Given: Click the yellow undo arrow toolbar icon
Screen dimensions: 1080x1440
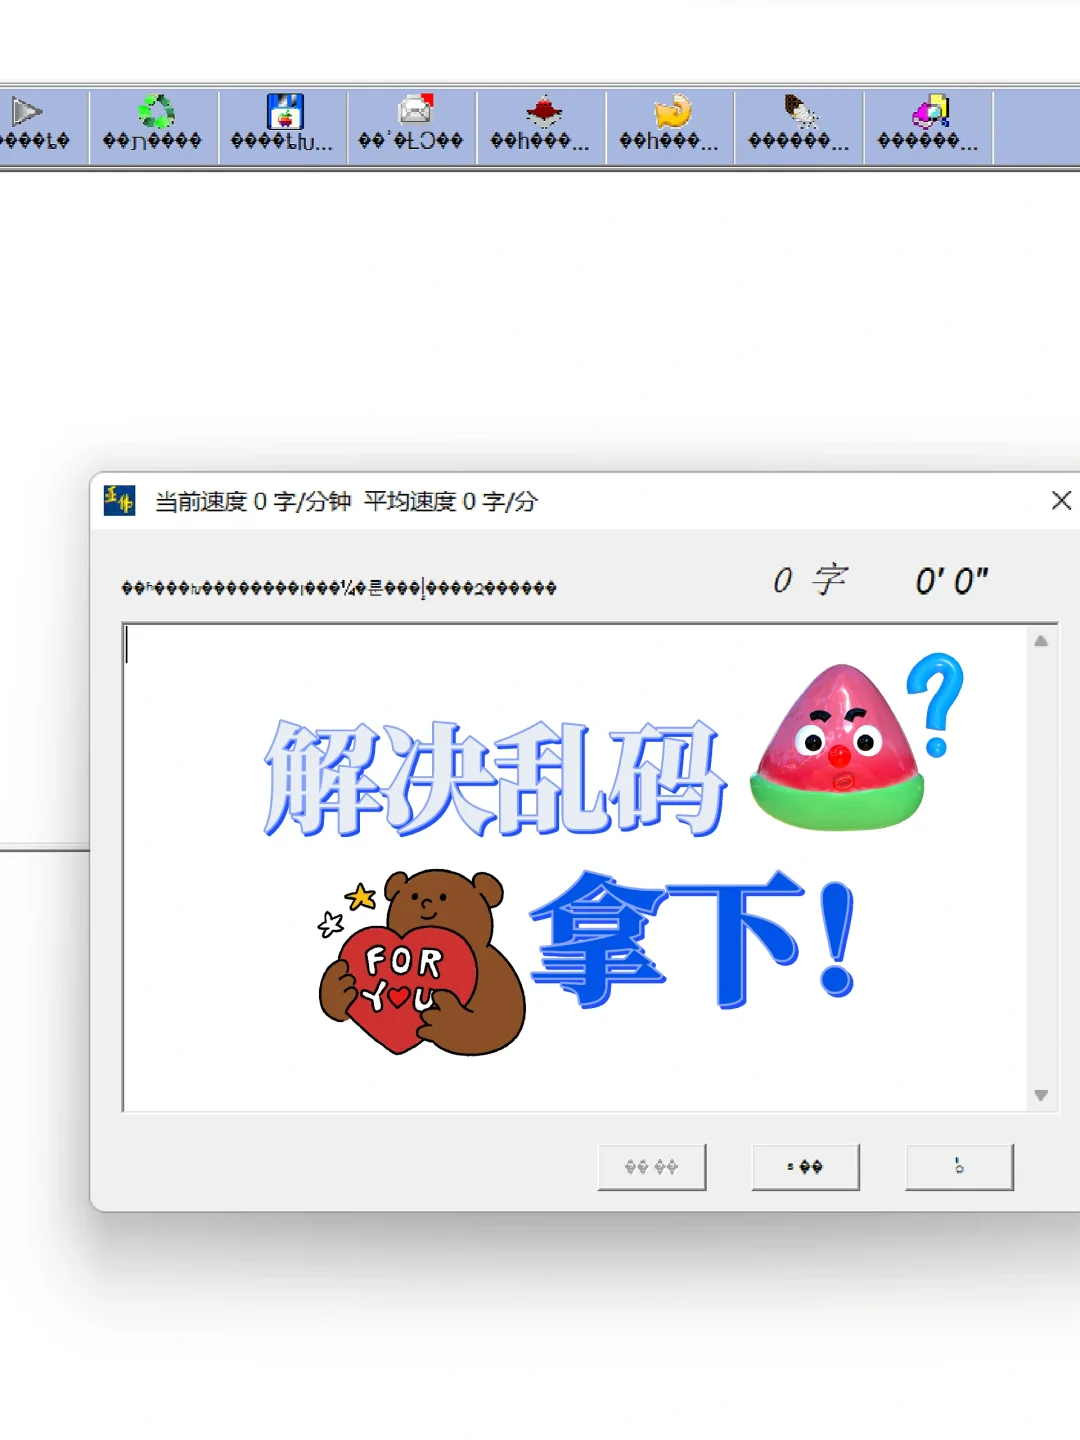Looking at the screenshot, I should [x=672, y=110].
